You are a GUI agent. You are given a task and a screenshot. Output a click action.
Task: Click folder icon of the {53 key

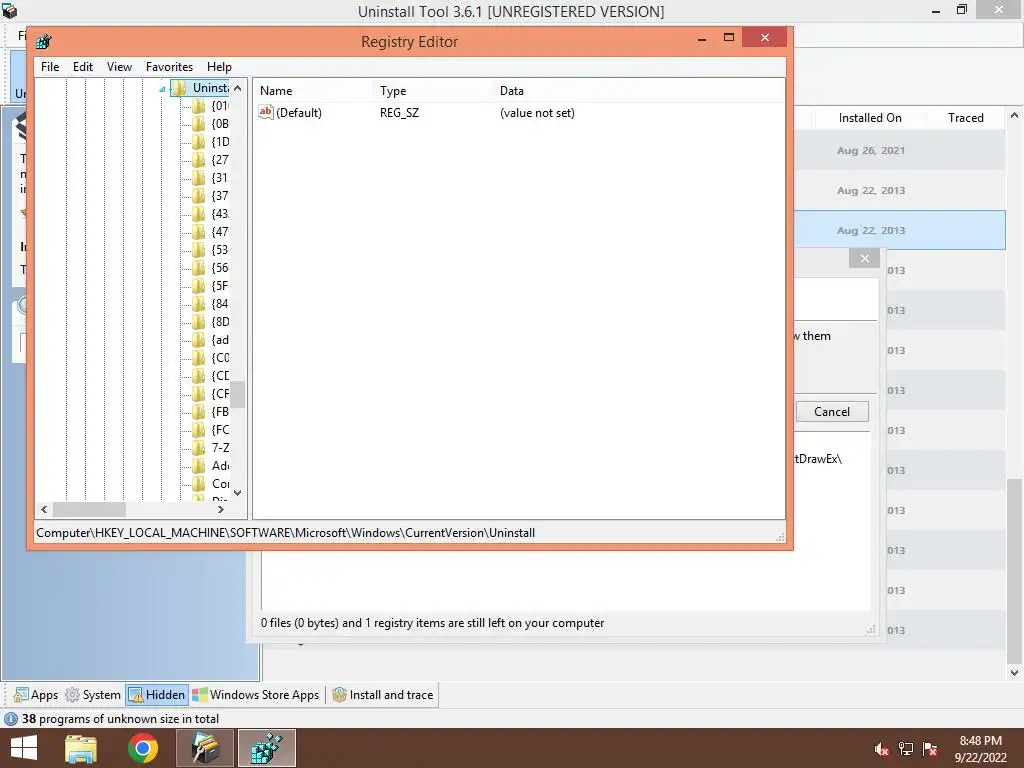199,249
